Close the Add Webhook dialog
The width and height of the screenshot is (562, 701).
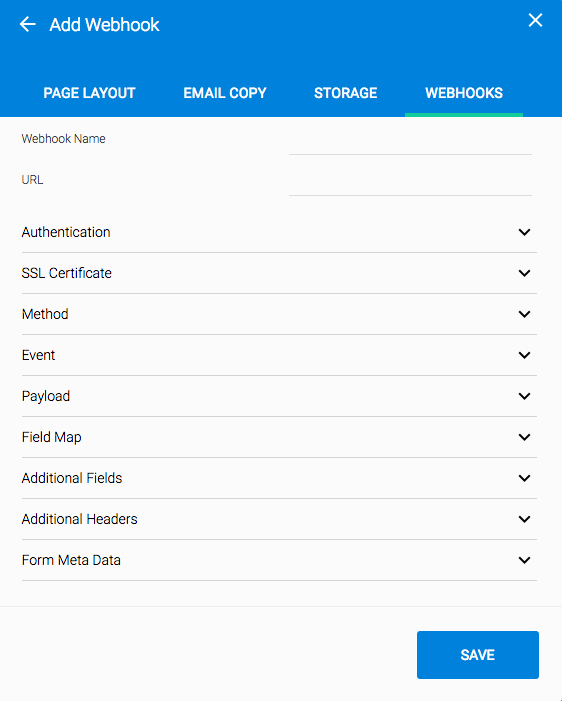coord(535,20)
